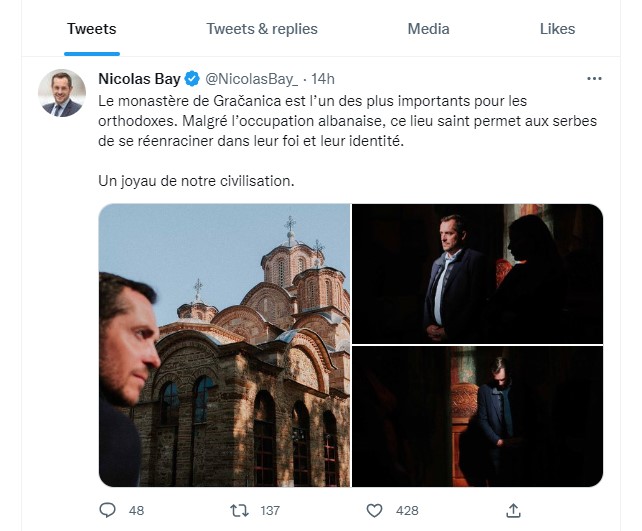This screenshot has height=531, width=642.
Task: Click the 137 retweets count
Action: coord(270,511)
